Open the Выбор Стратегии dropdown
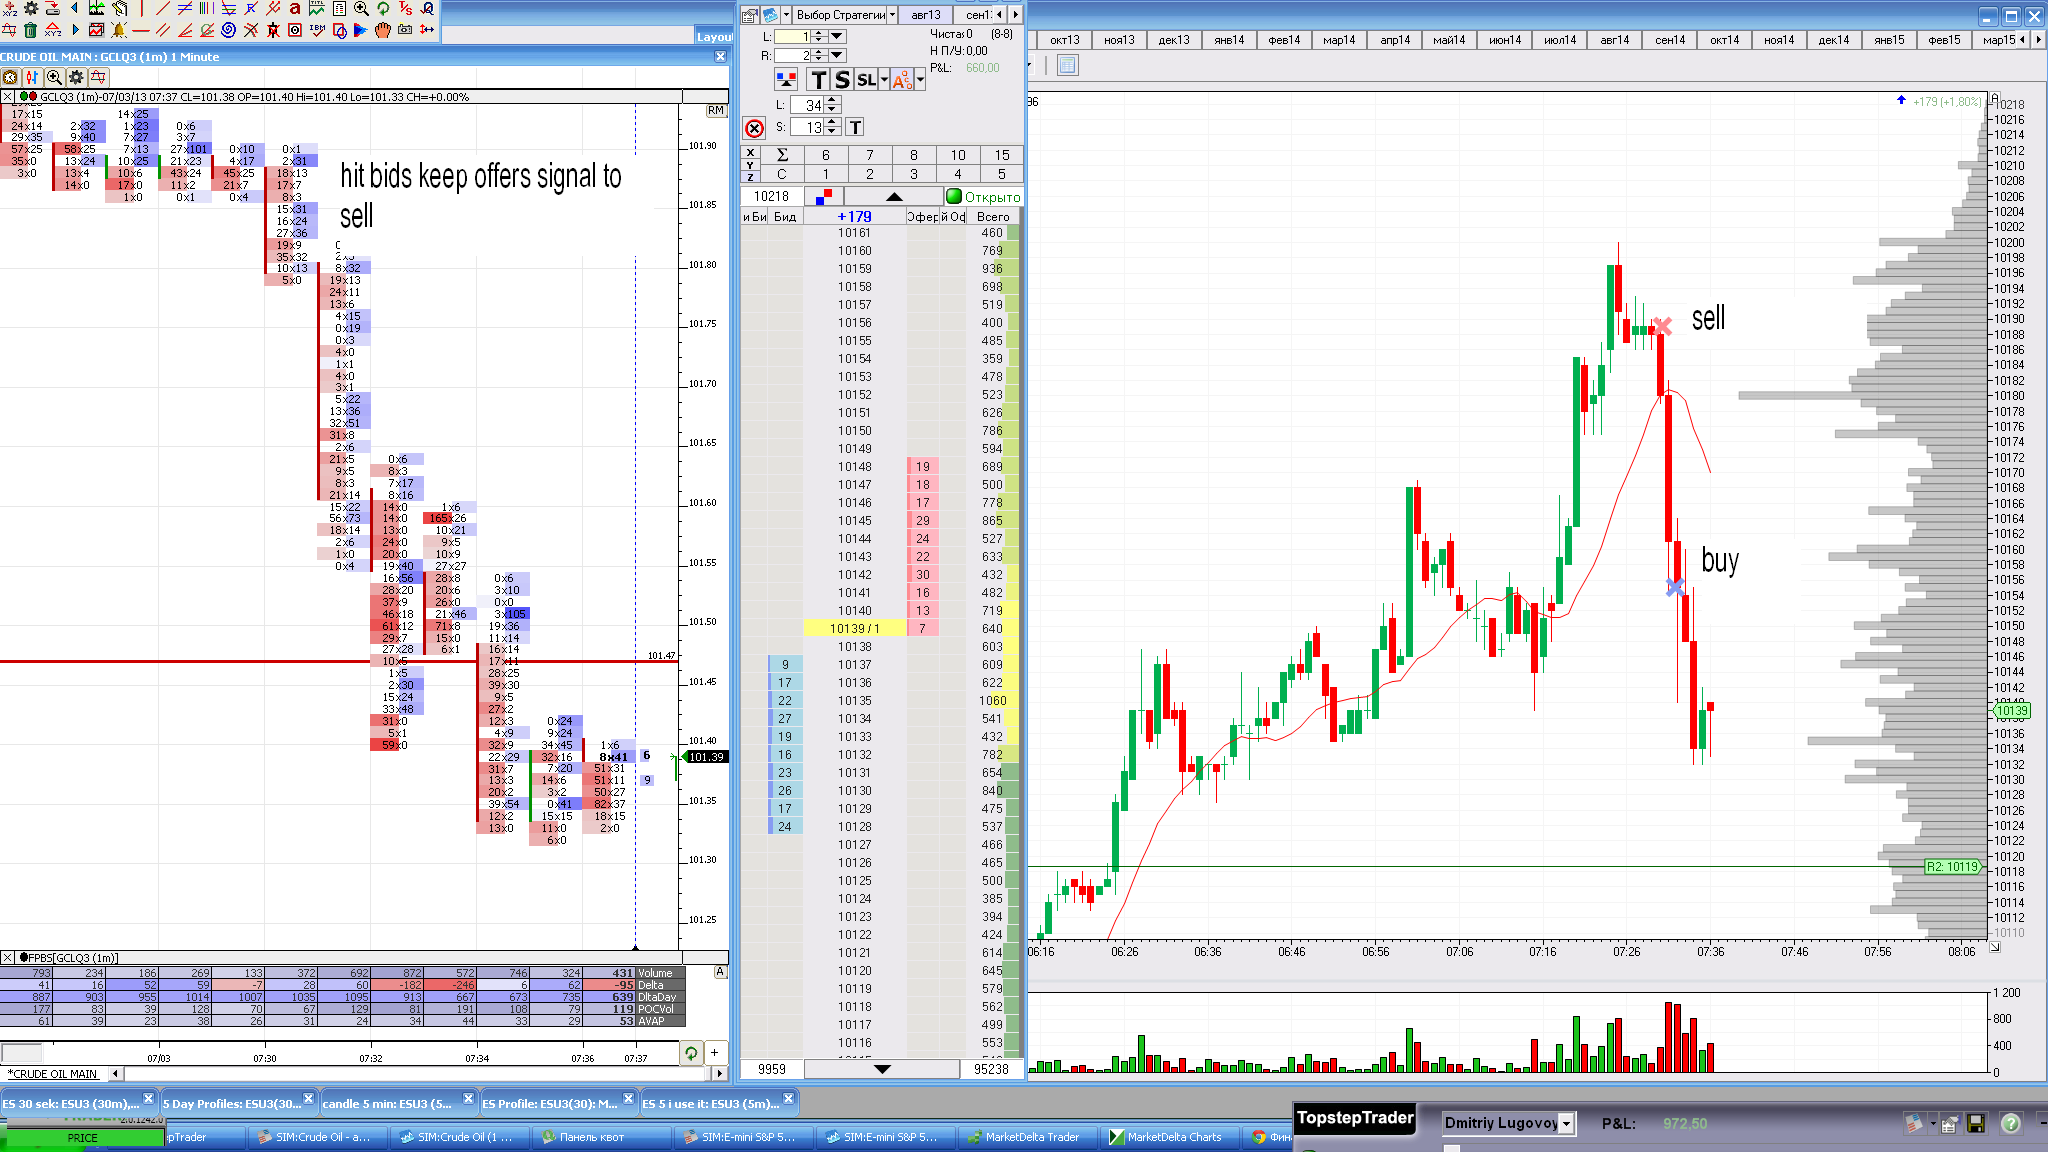Screen dimensions: 2048x1152 [892, 15]
